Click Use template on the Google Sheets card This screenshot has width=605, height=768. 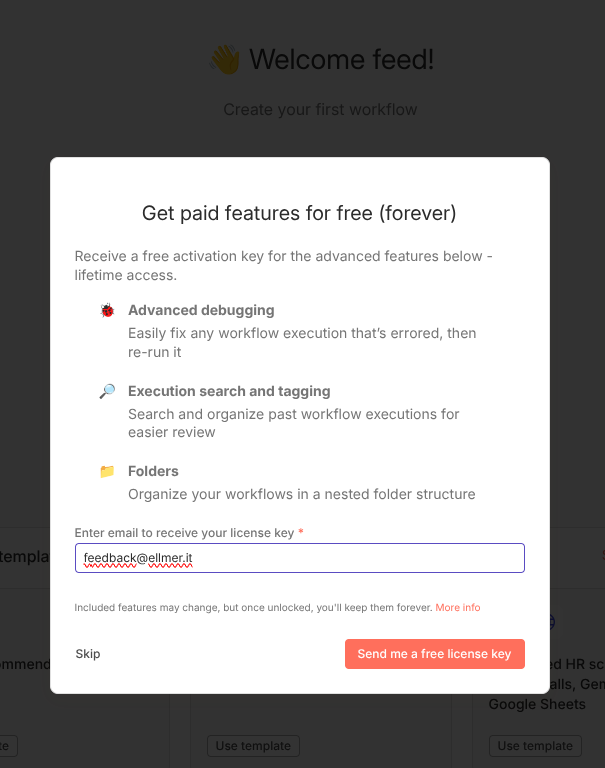(535, 746)
